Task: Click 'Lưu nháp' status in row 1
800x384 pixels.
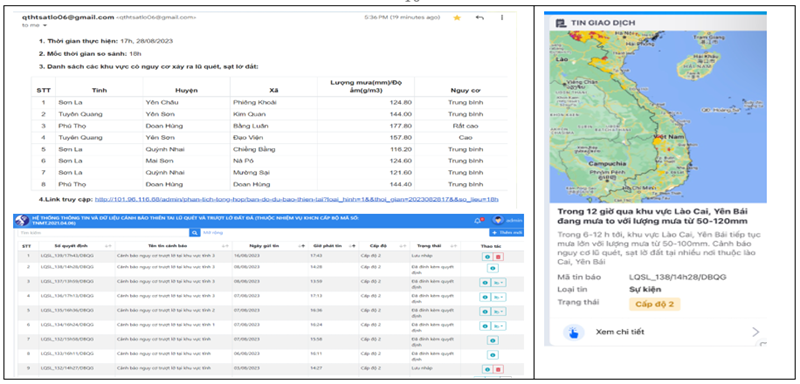Action: [x=421, y=256]
